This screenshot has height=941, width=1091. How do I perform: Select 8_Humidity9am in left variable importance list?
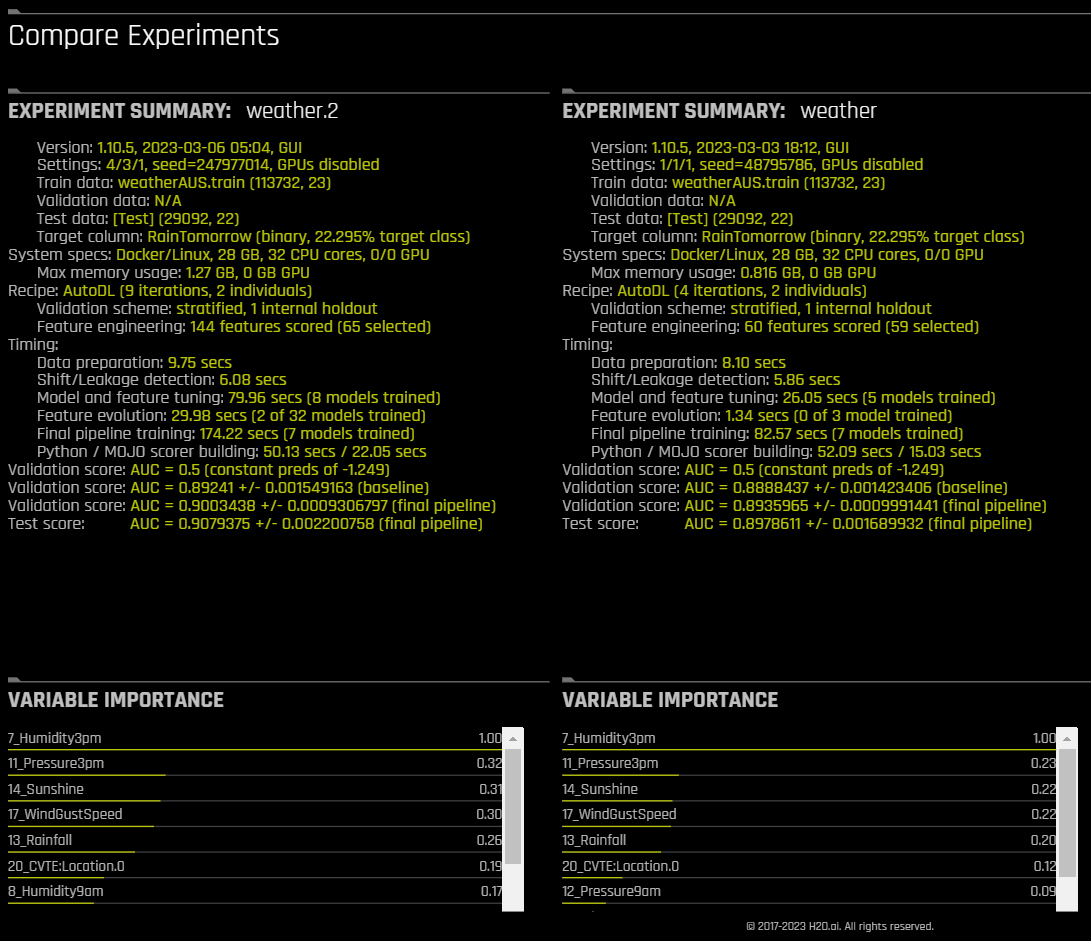pyautogui.click(x=58, y=891)
